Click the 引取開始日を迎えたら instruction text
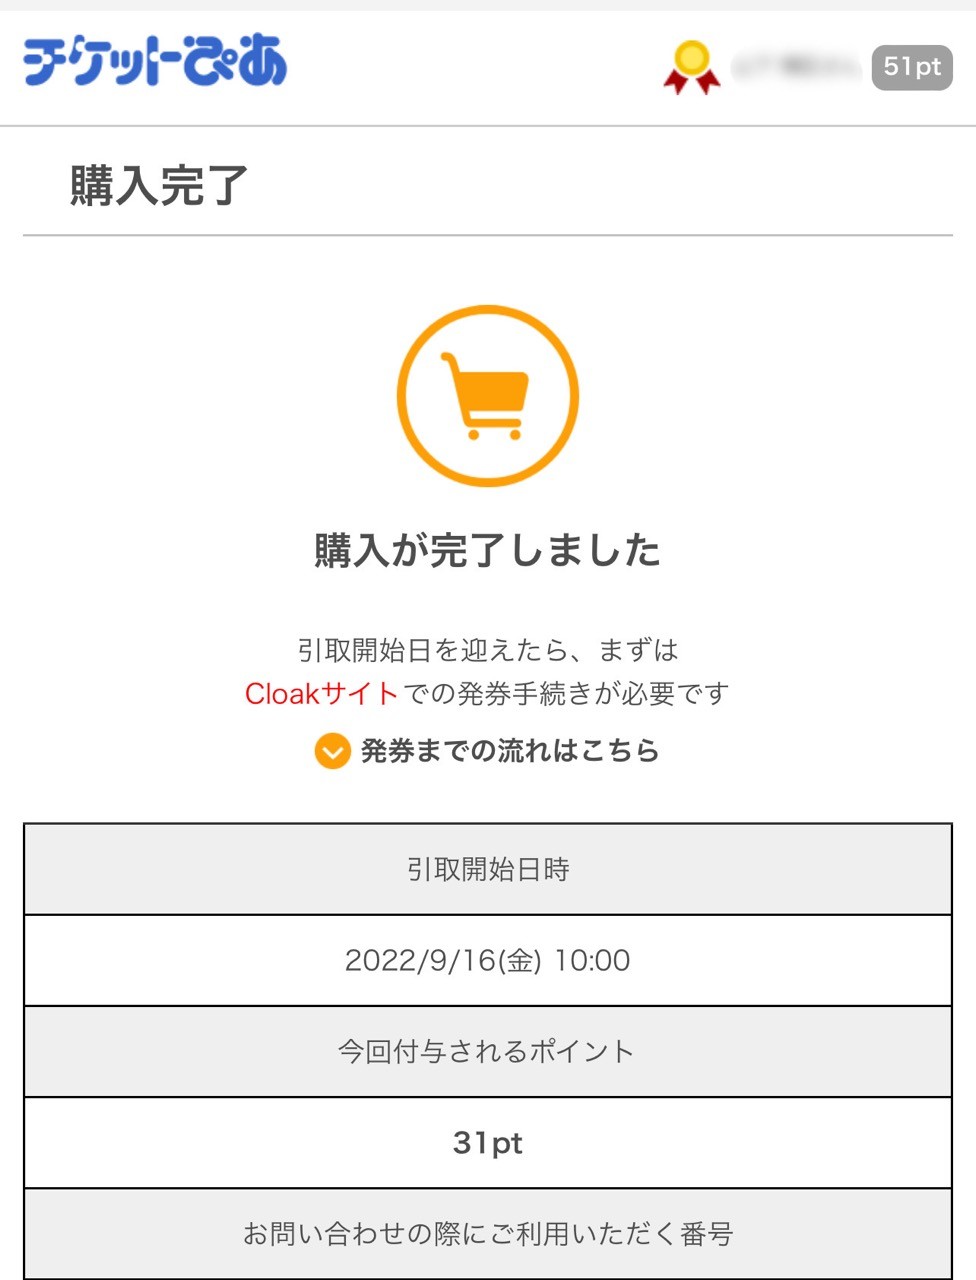 pos(434,650)
